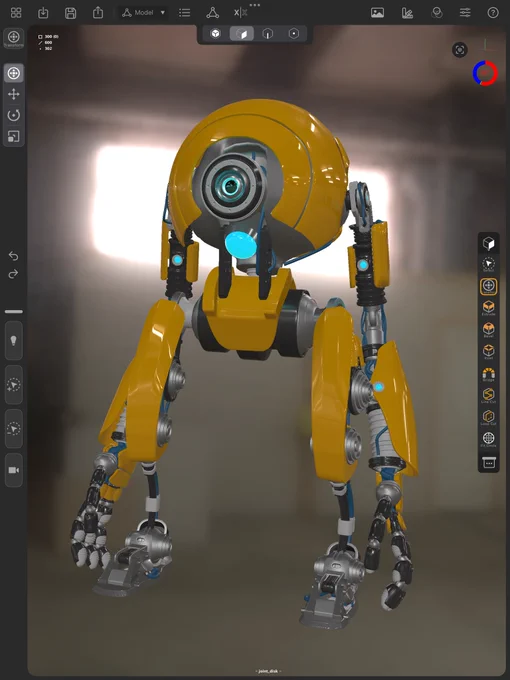The image size is (510, 680).
Task: Click the red-blue orientation gizmo ring
Action: pyautogui.click(x=485, y=73)
